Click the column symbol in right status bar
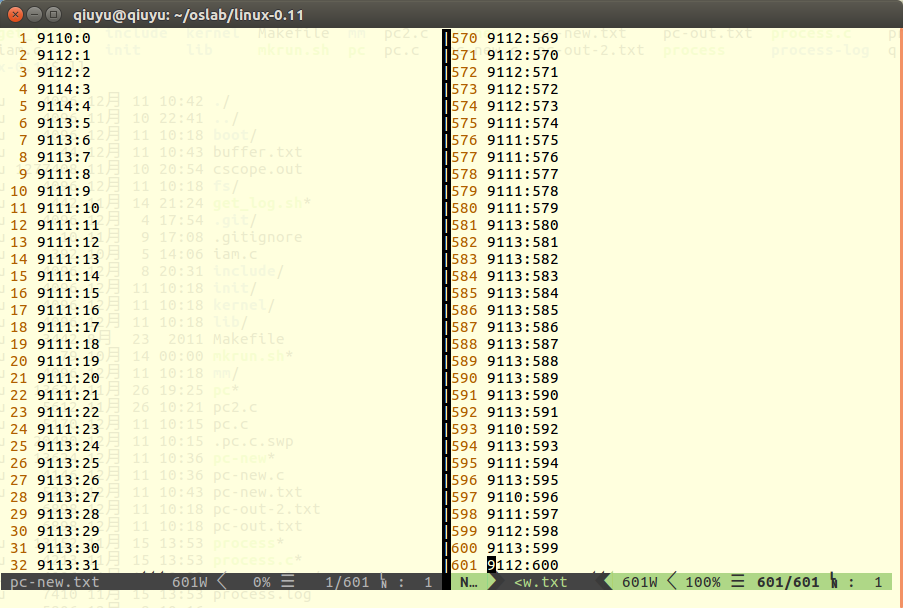The image size is (903, 608). (x=834, y=582)
